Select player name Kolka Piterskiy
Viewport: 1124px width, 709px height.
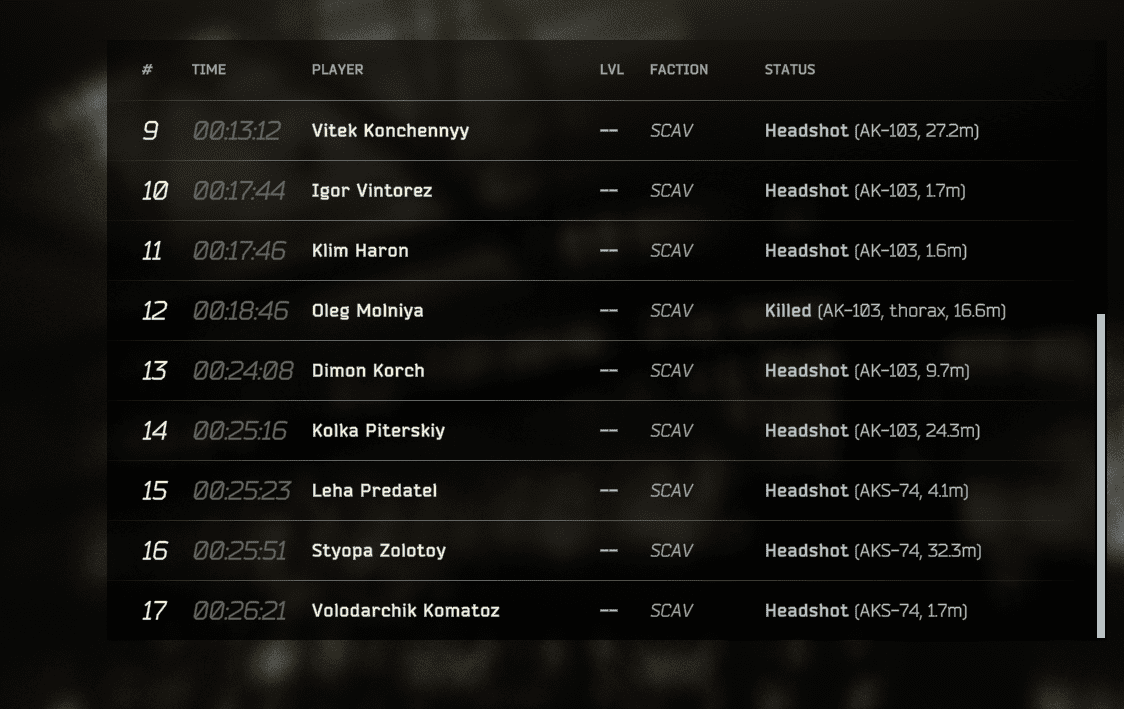click(378, 431)
